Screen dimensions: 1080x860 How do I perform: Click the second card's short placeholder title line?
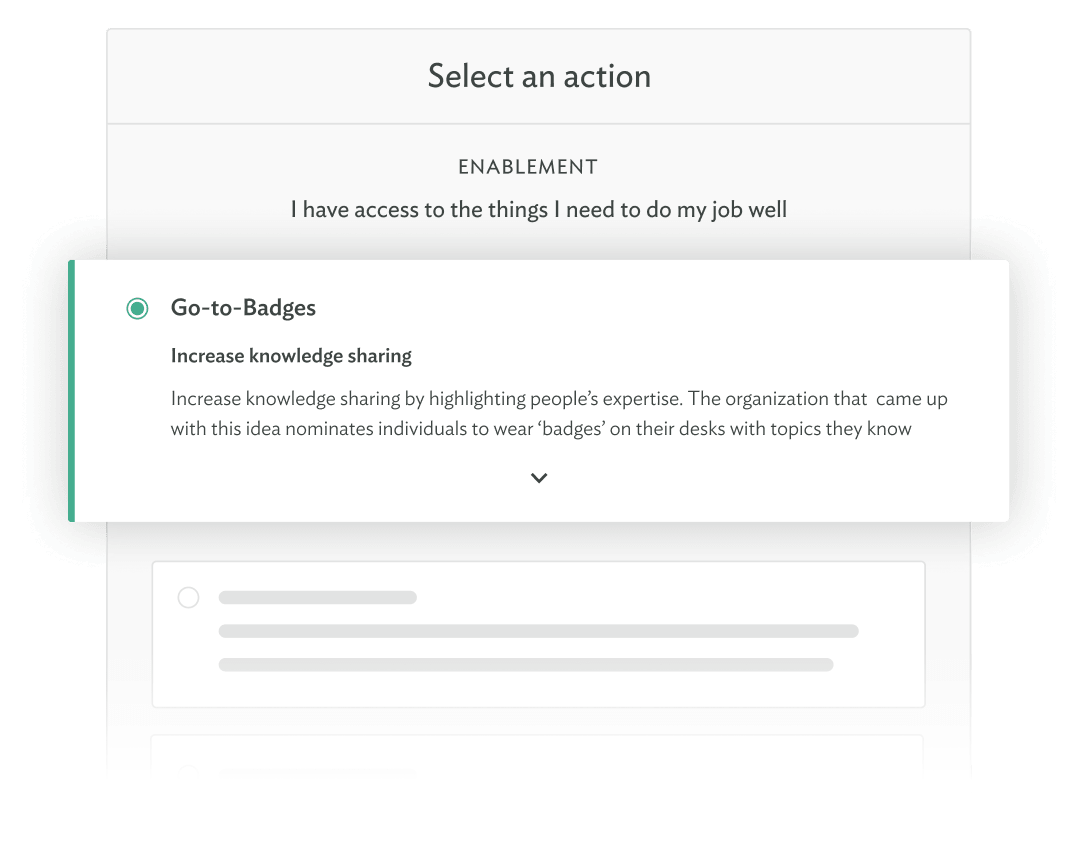pyautogui.click(x=317, y=598)
